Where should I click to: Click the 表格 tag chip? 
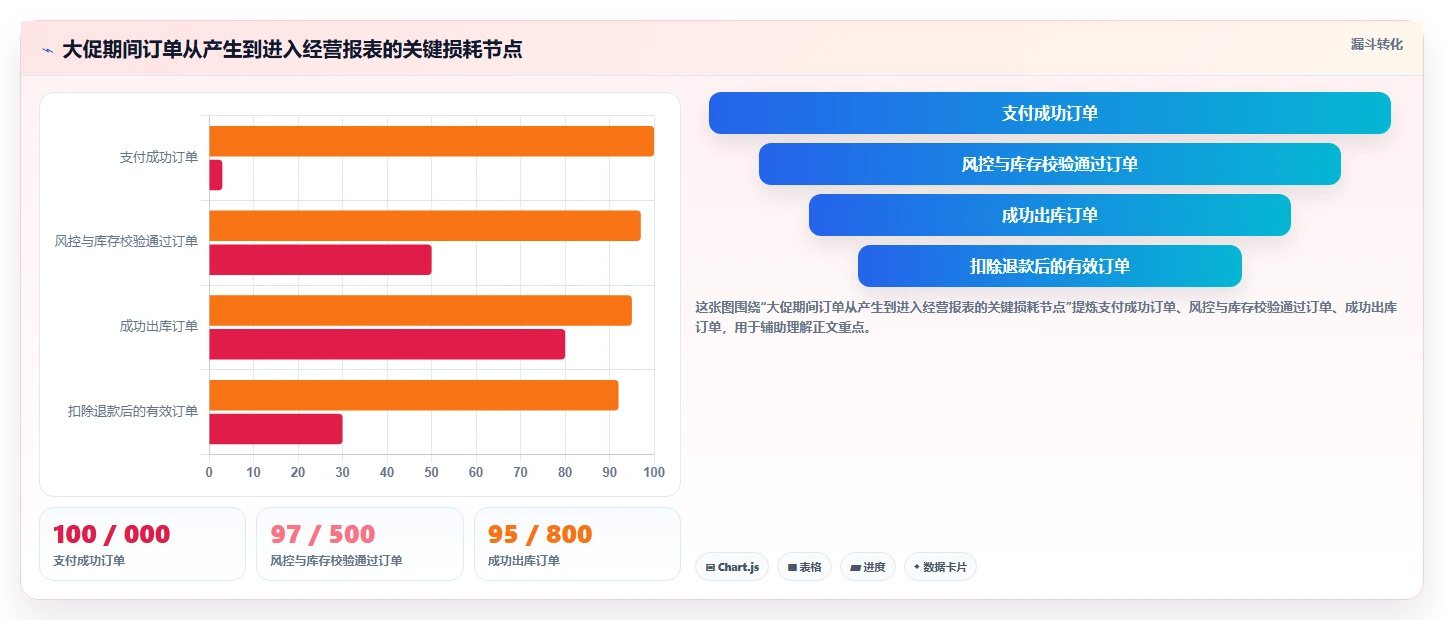804,567
